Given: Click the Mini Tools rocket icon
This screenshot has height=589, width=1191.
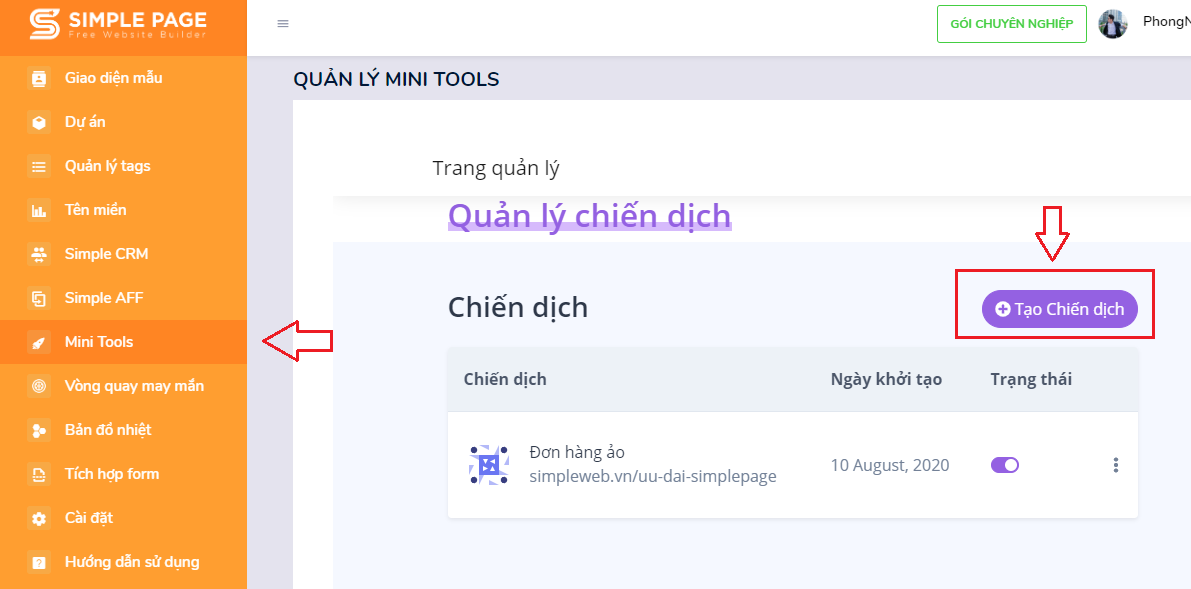Looking at the screenshot, I should coord(39,343).
